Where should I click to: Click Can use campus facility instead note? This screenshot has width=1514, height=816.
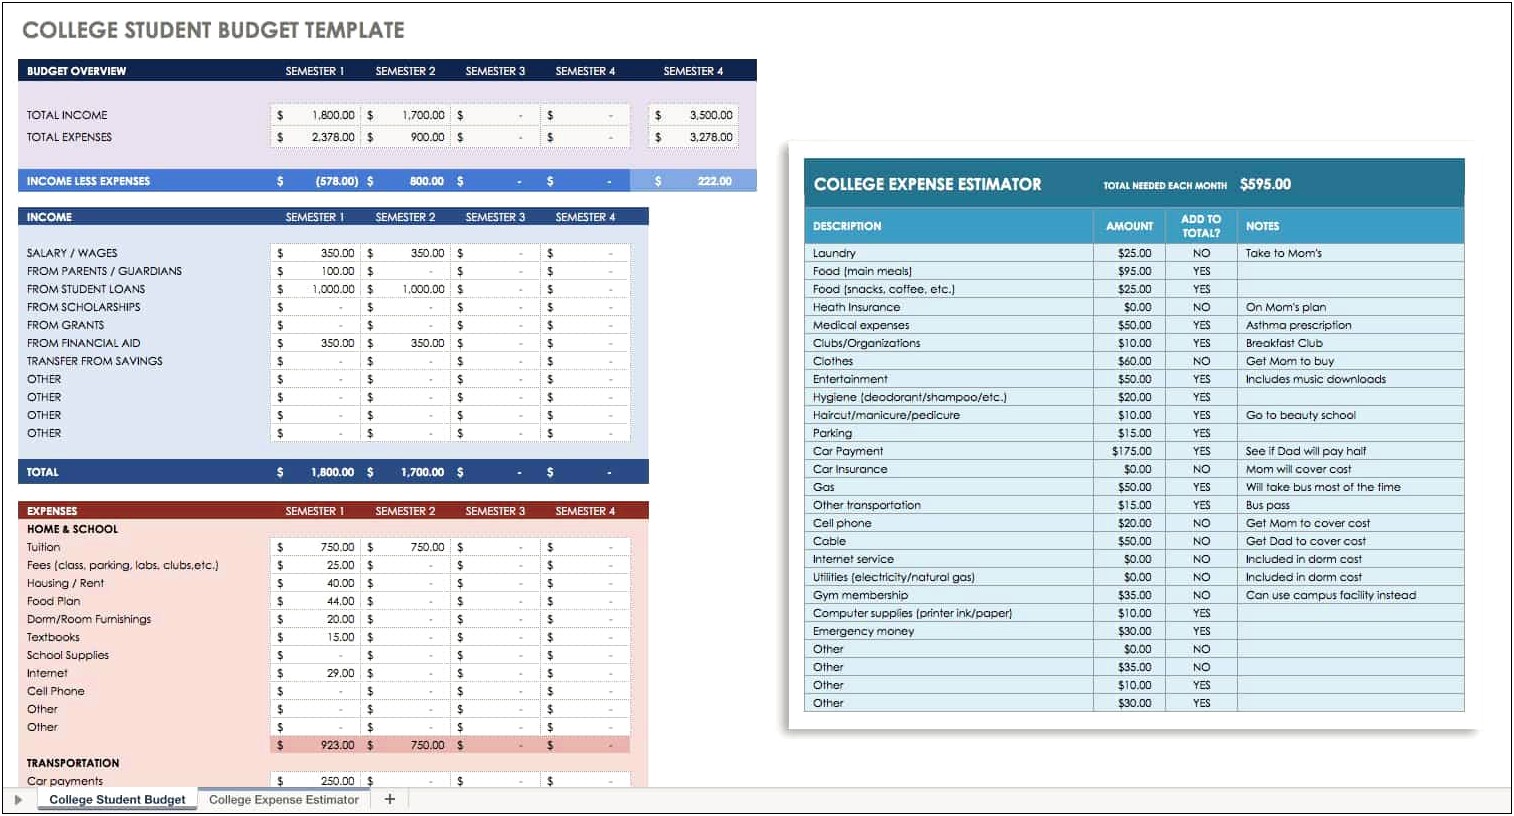[1350, 595]
